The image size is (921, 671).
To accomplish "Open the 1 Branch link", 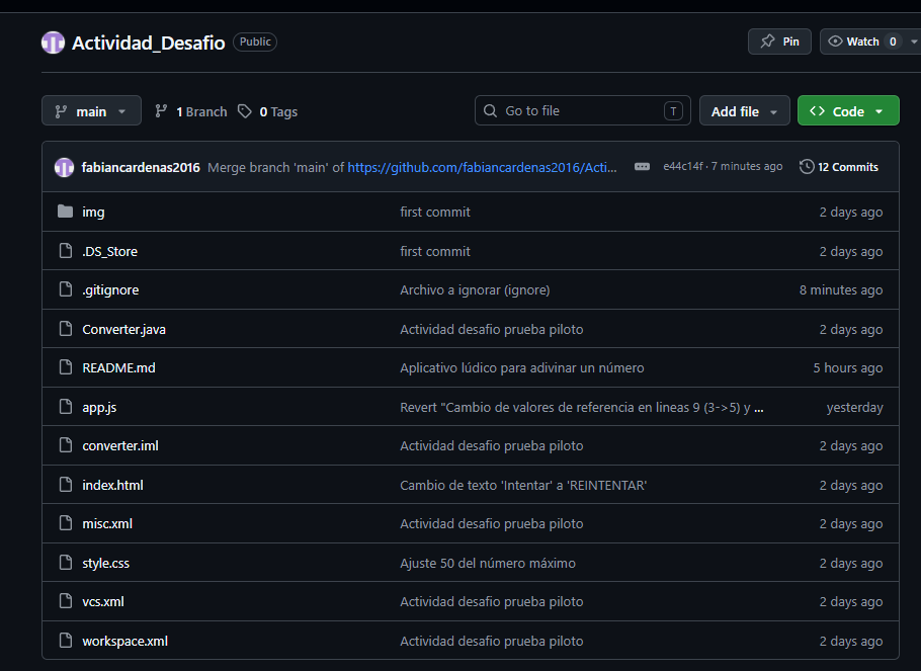I will tap(191, 111).
